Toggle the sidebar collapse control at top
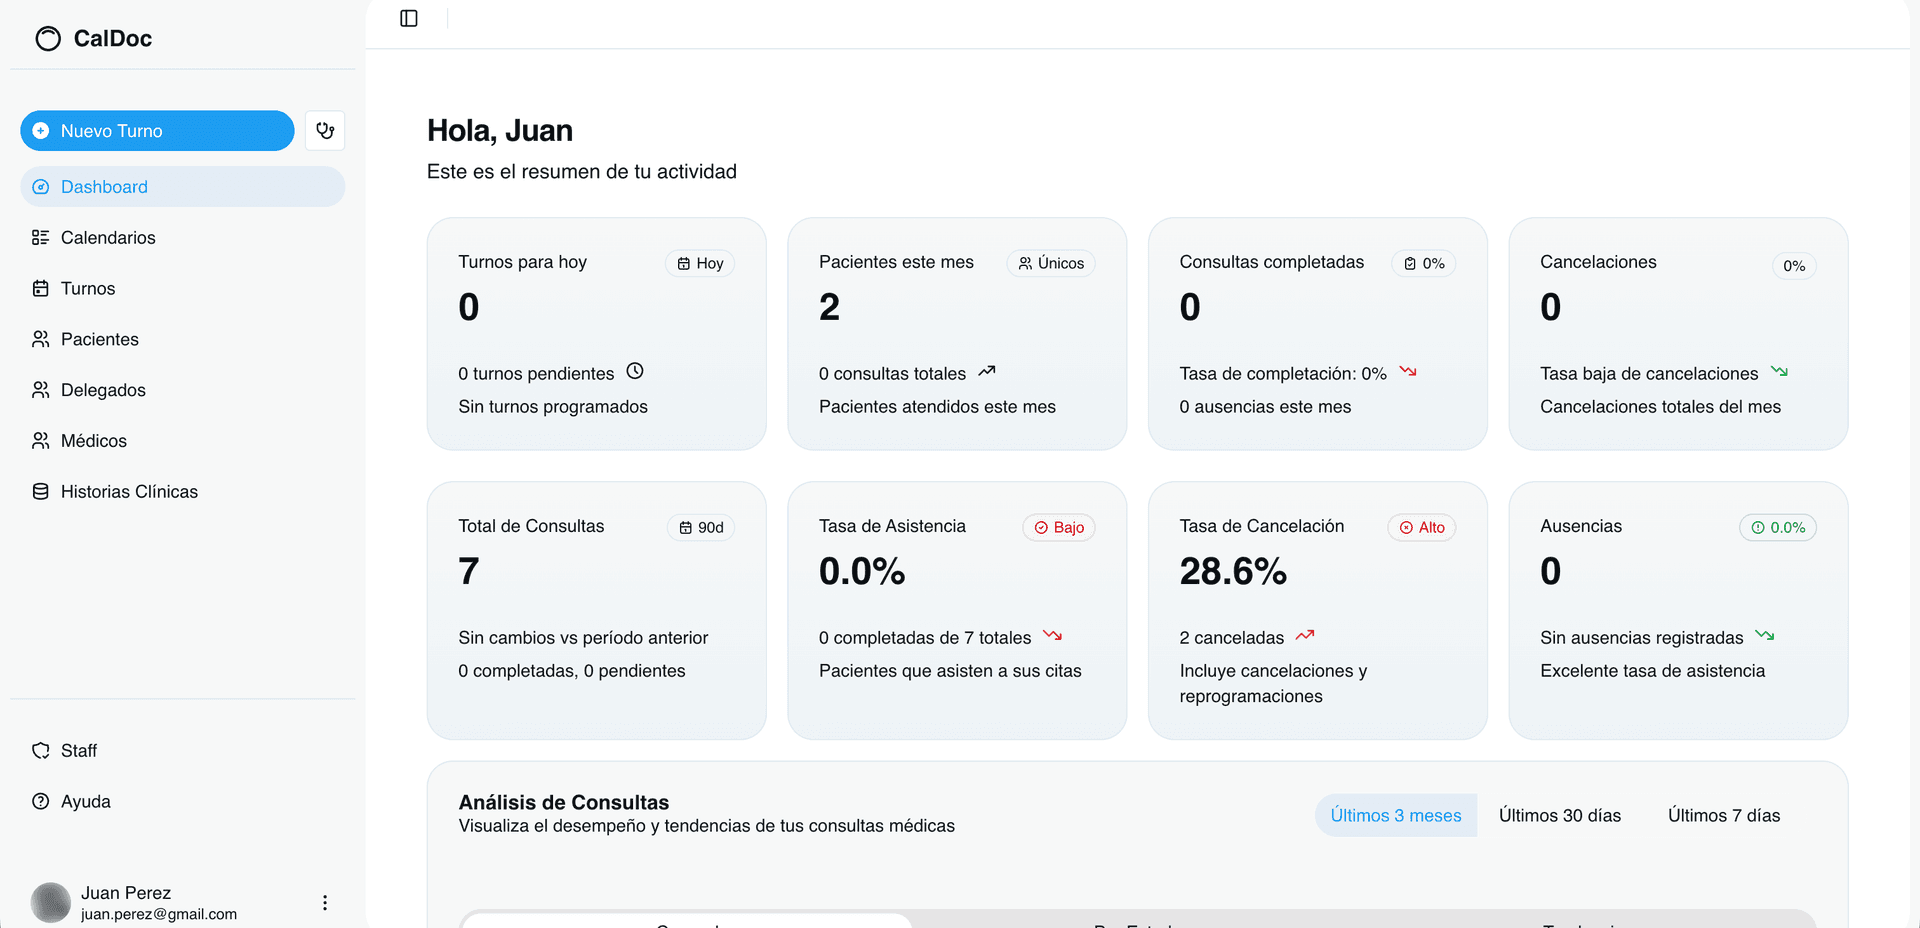Screen dimensions: 1920x928 pos(408,17)
